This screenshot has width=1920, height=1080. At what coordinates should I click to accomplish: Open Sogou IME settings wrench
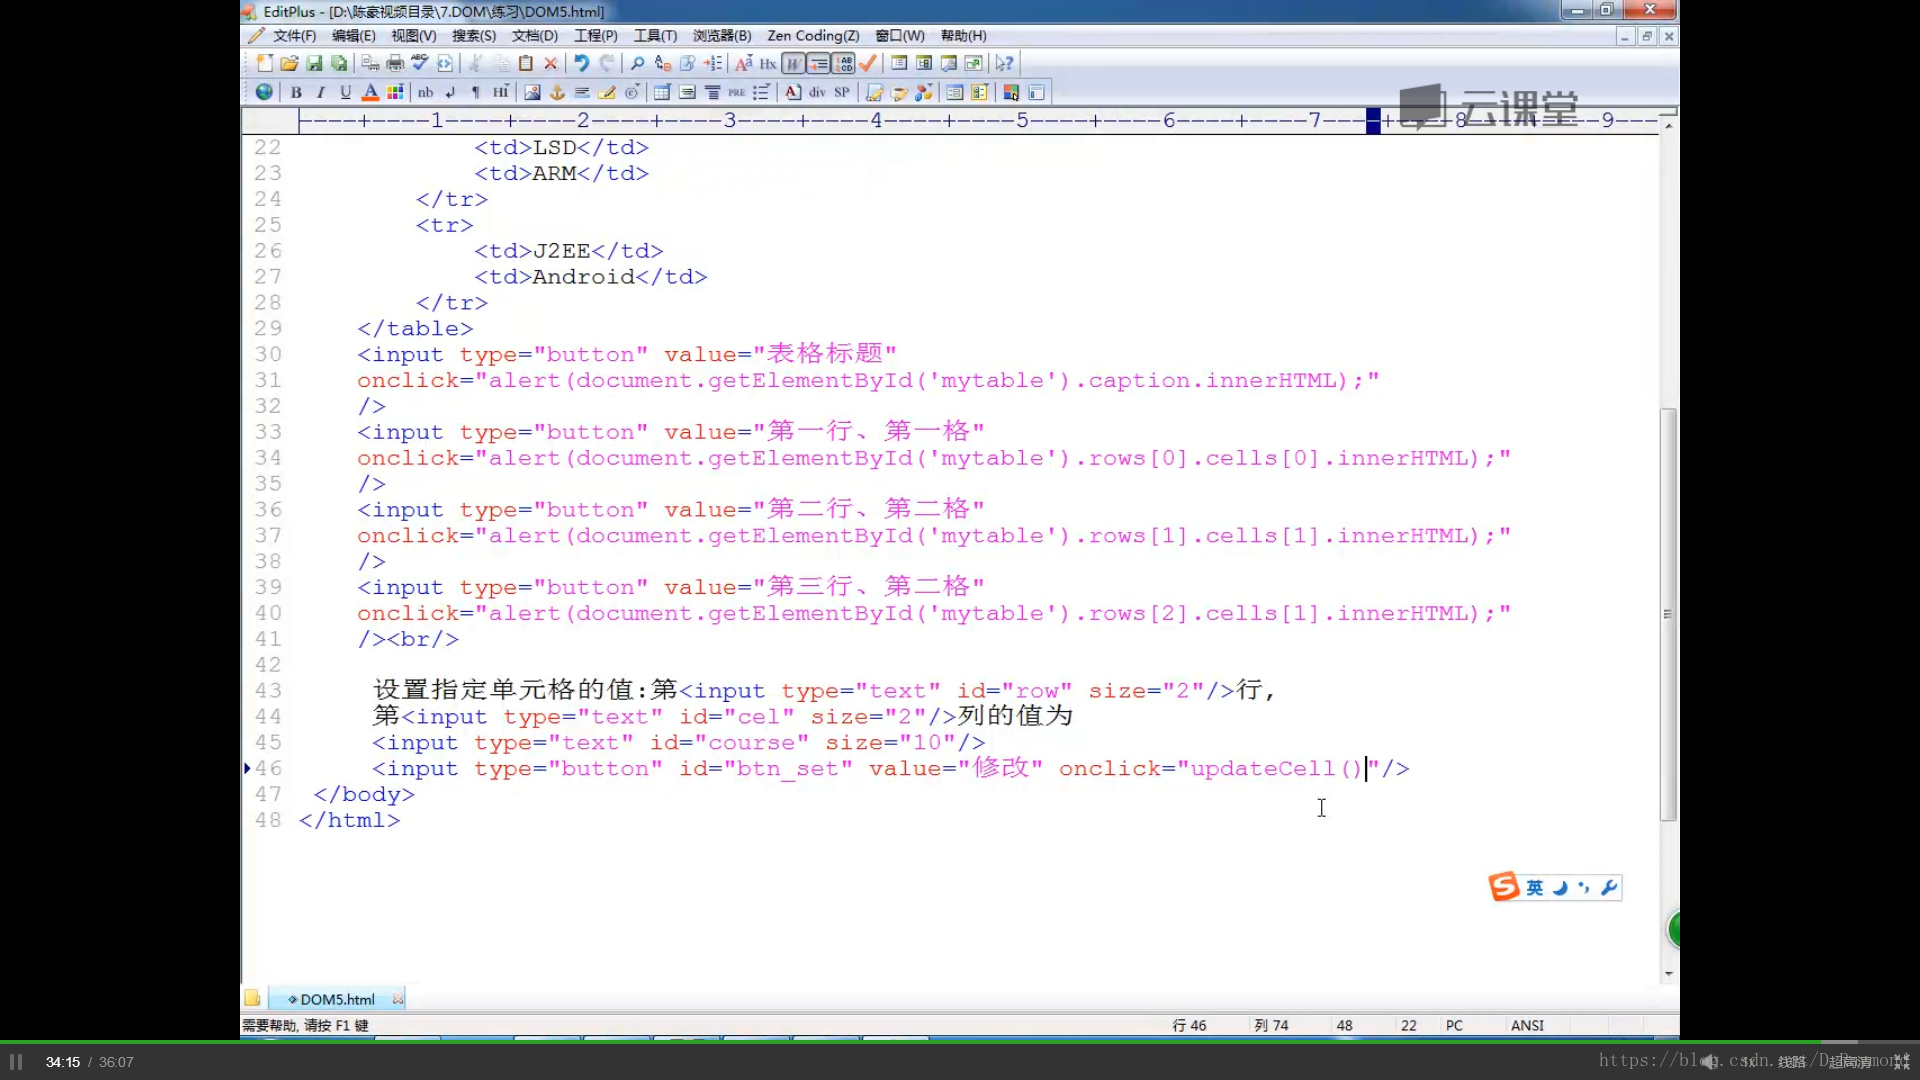tap(1609, 887)
